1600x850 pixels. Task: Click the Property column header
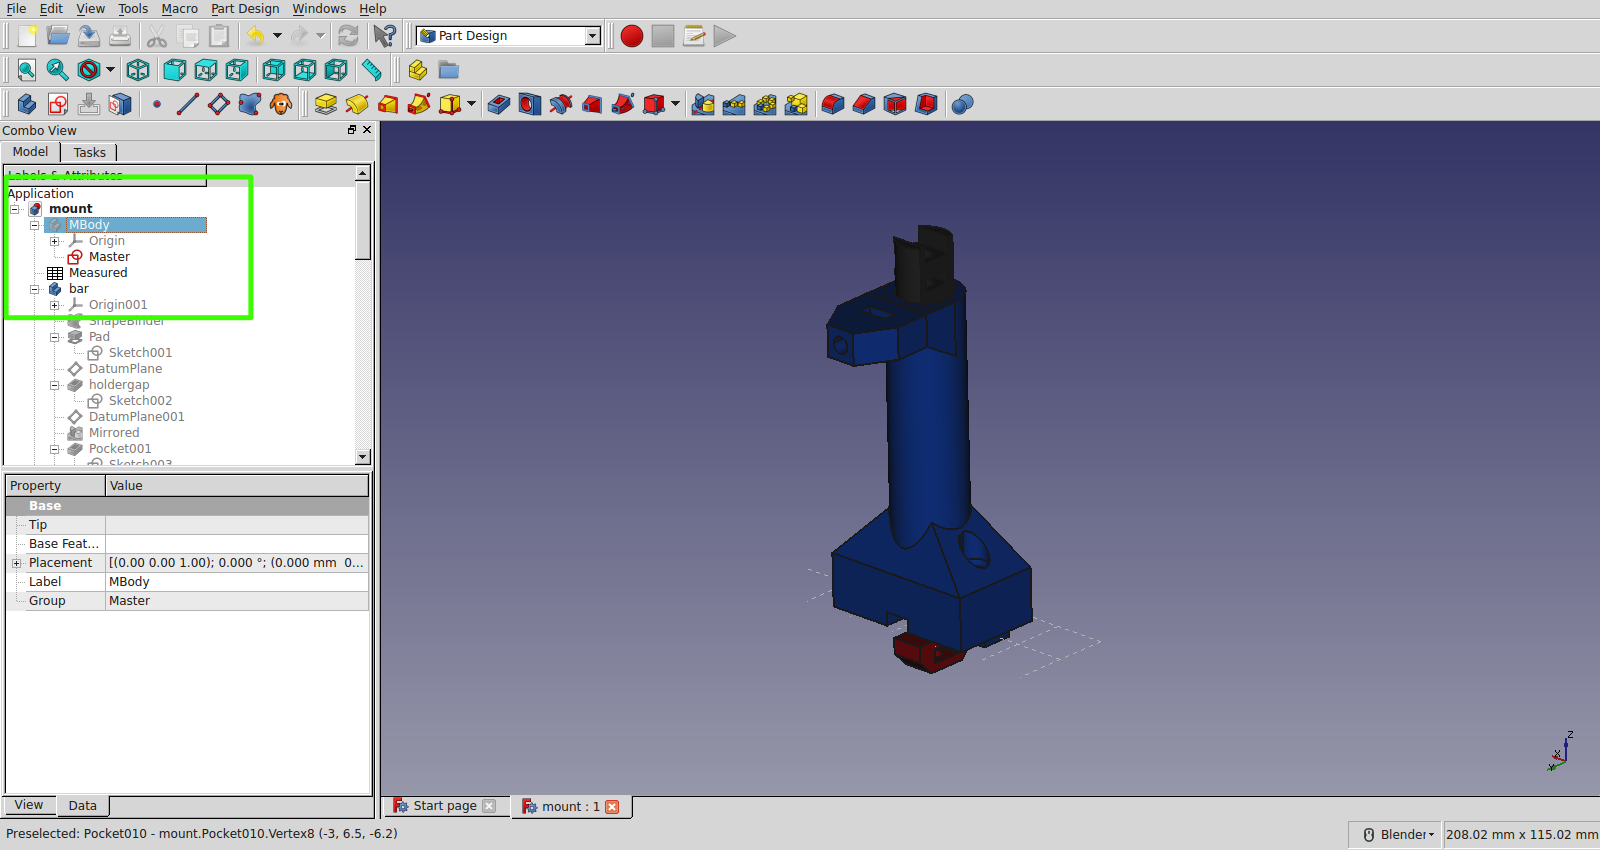click(x=55, y=486)
